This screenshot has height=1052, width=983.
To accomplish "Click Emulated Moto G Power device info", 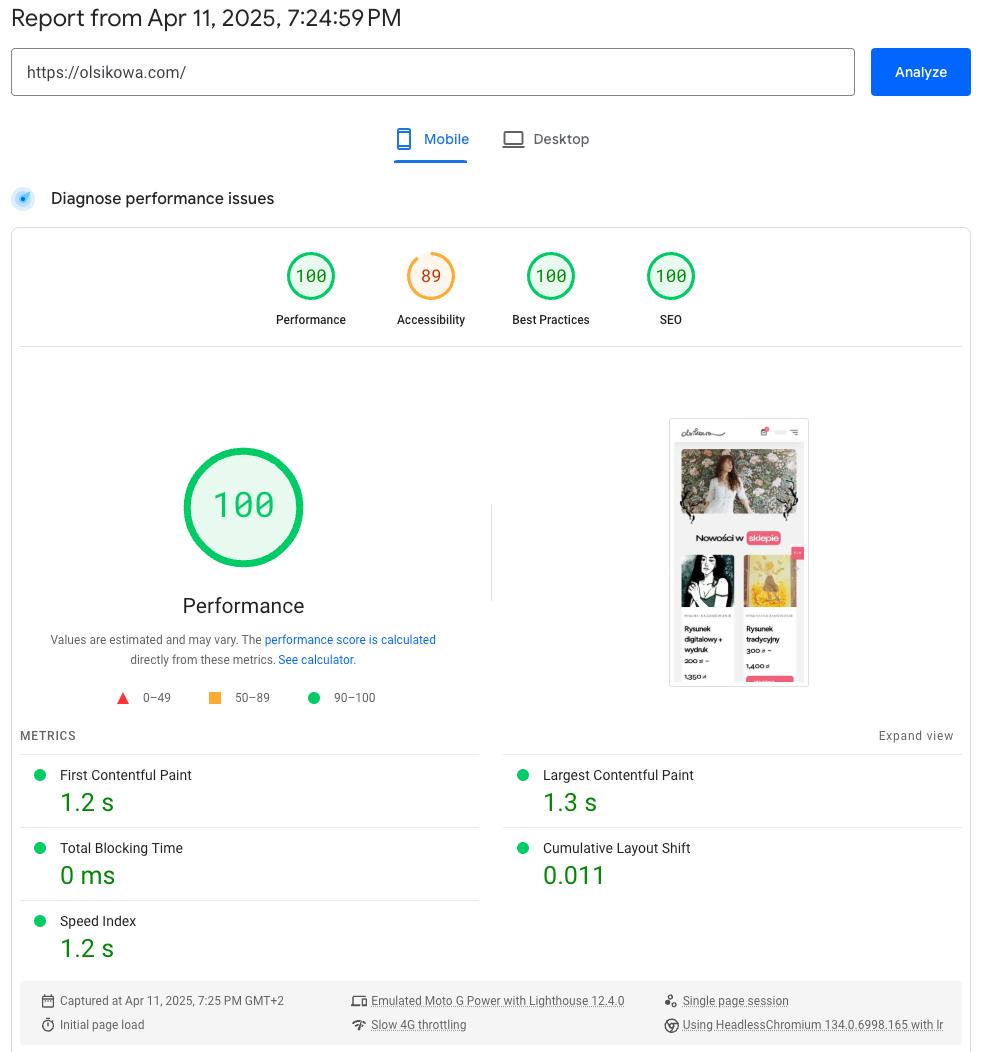I will click(497, 1001).
